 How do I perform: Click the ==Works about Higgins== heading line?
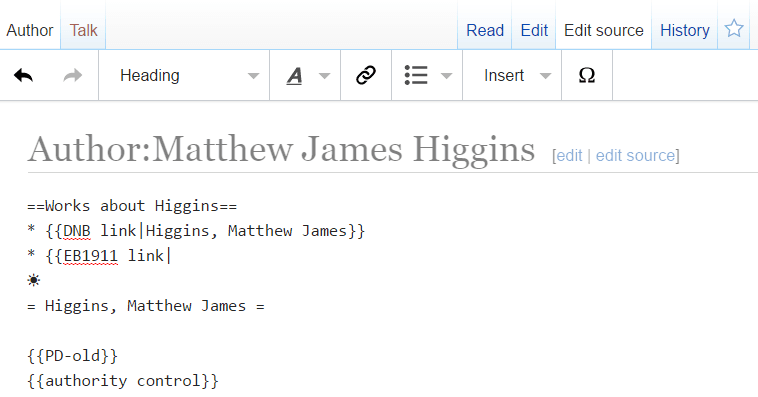pos(132,206)
